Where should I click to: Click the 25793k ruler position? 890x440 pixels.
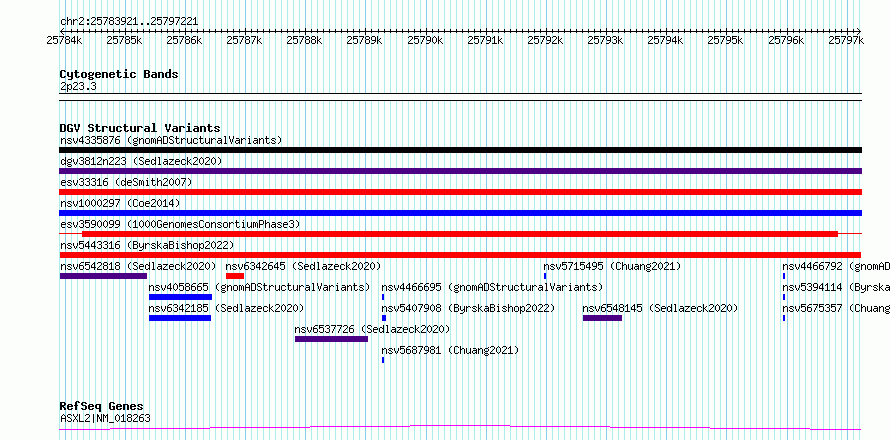click(x=606, y=40)
